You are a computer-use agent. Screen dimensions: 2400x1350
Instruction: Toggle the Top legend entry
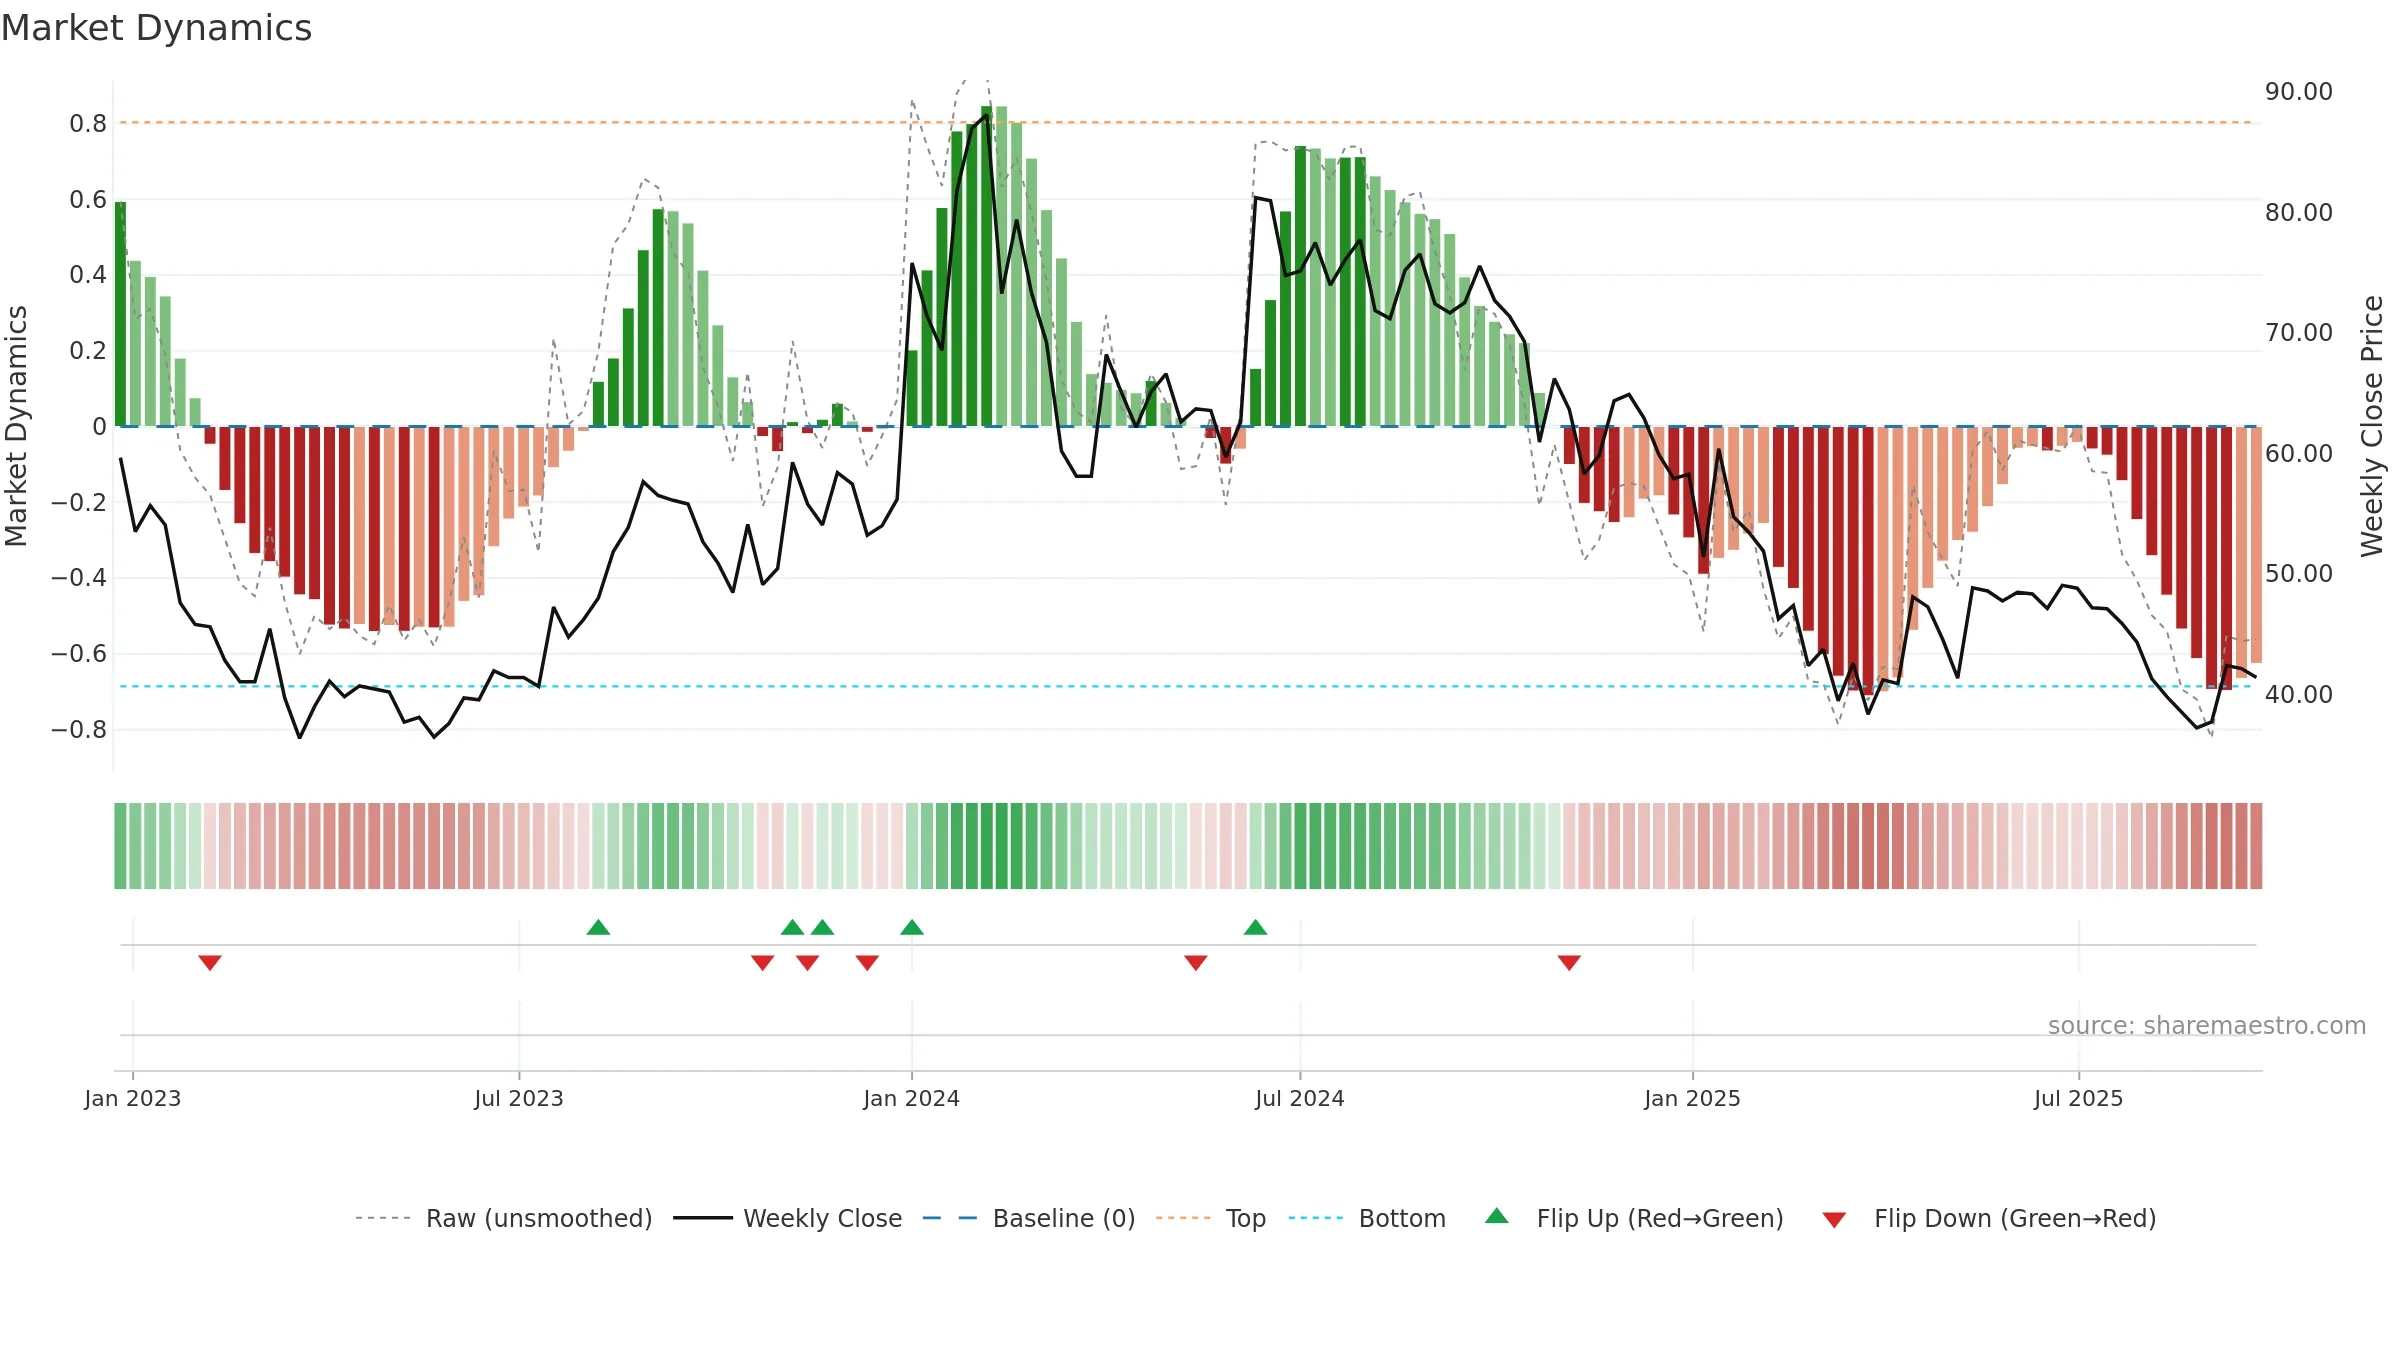pos(1210,1218)
